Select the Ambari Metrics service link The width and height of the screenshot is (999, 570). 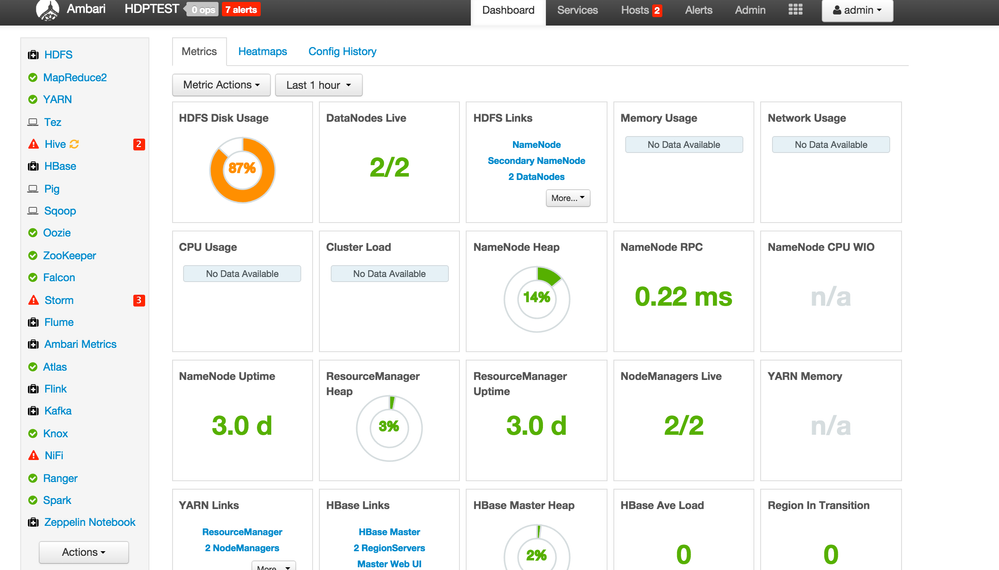(80, 345)
